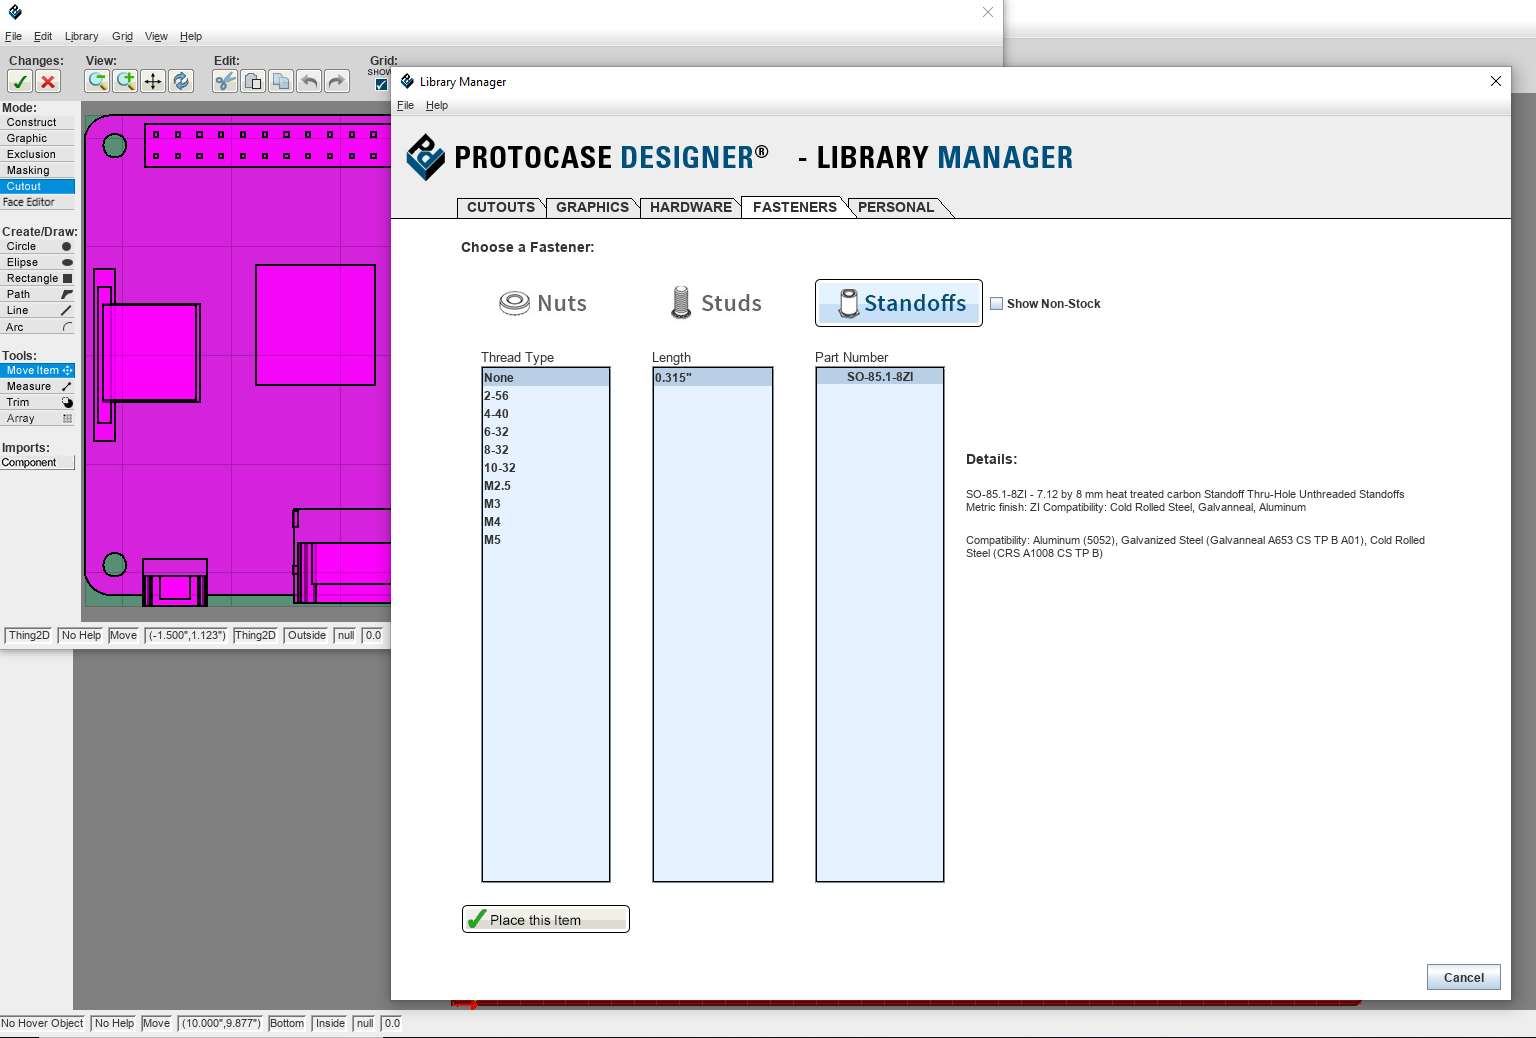1536x1038 pixels.
Task: Select part number SO-85.1-8ZI
Action: (880, 377)
